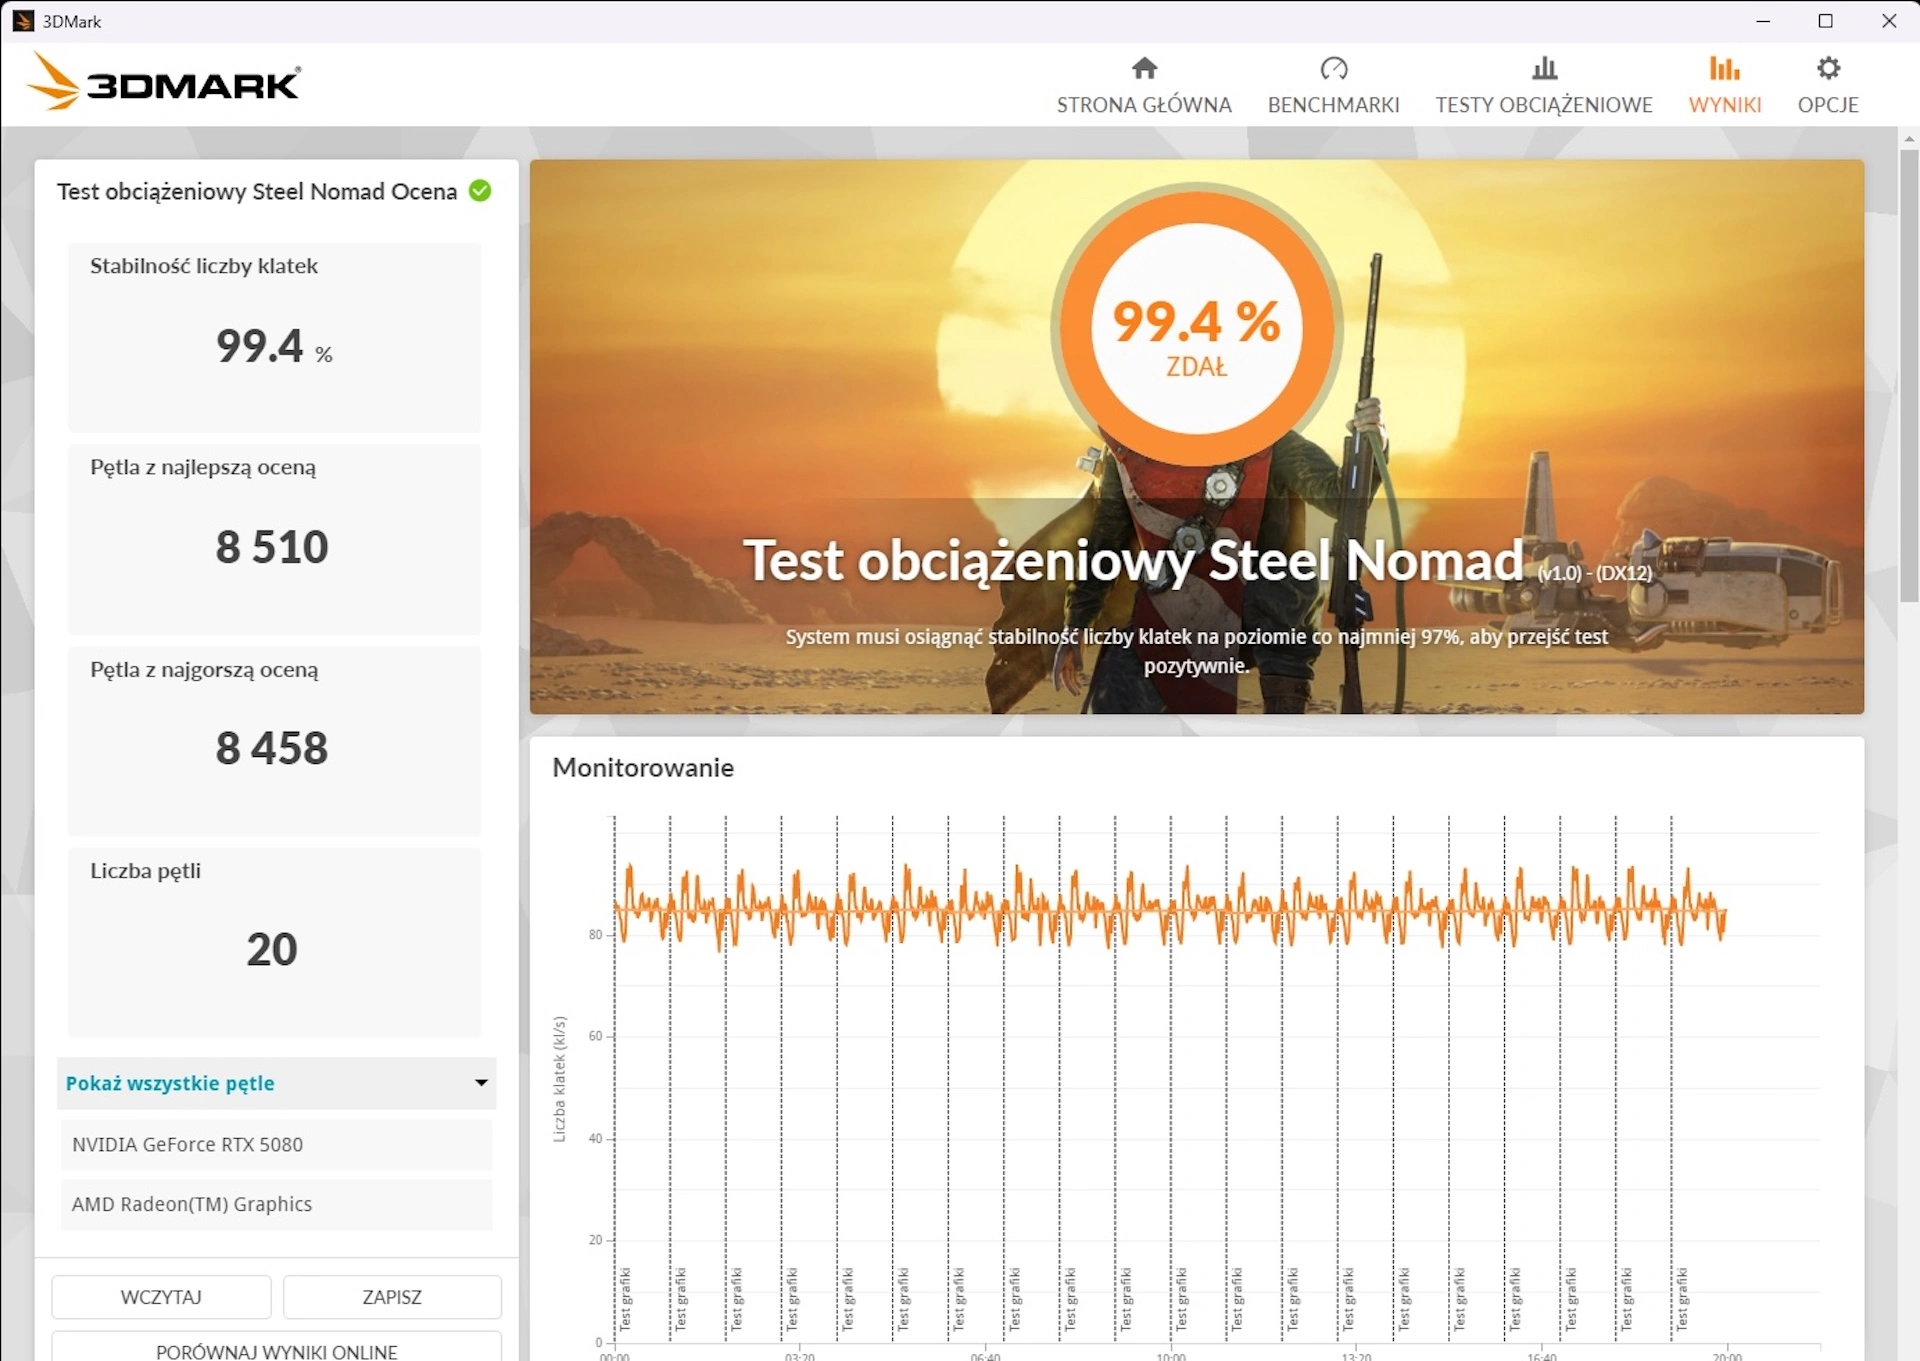Click the Test obciążeniowy Steel Nomad Ocena title
This screenshot has width=1920, height=1361.
[257, 191]
